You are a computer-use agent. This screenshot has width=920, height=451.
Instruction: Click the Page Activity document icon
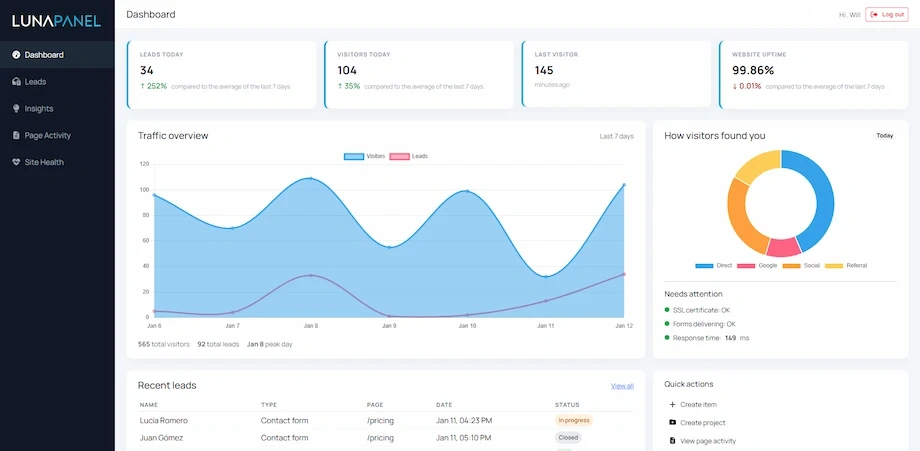pyautogui.click(x=16, y=135)
